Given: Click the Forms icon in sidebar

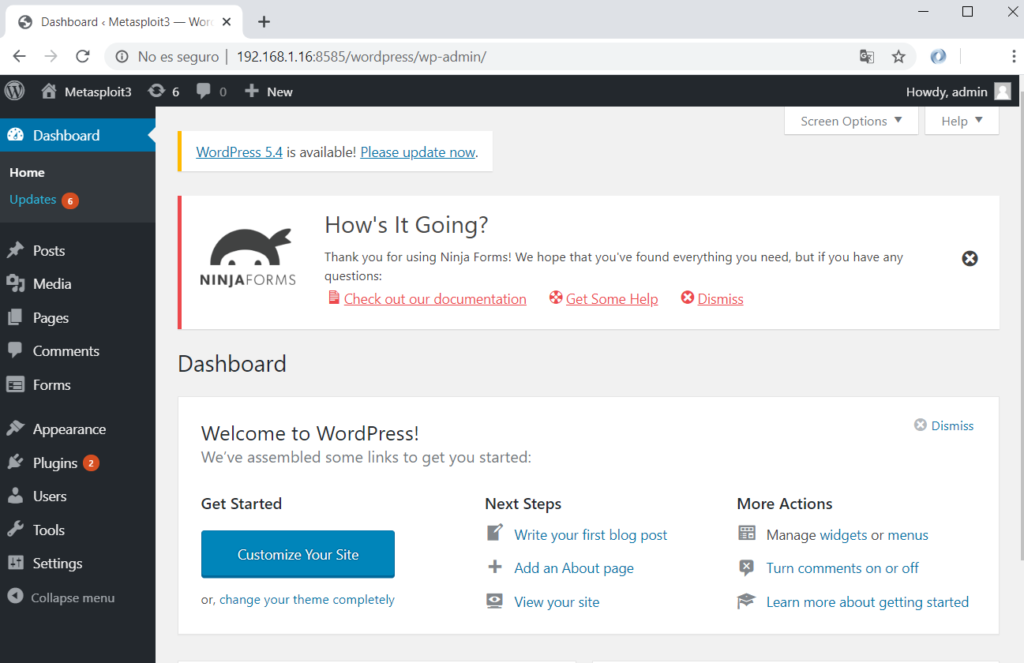Looking at the screenshot, I should (16, 385).
